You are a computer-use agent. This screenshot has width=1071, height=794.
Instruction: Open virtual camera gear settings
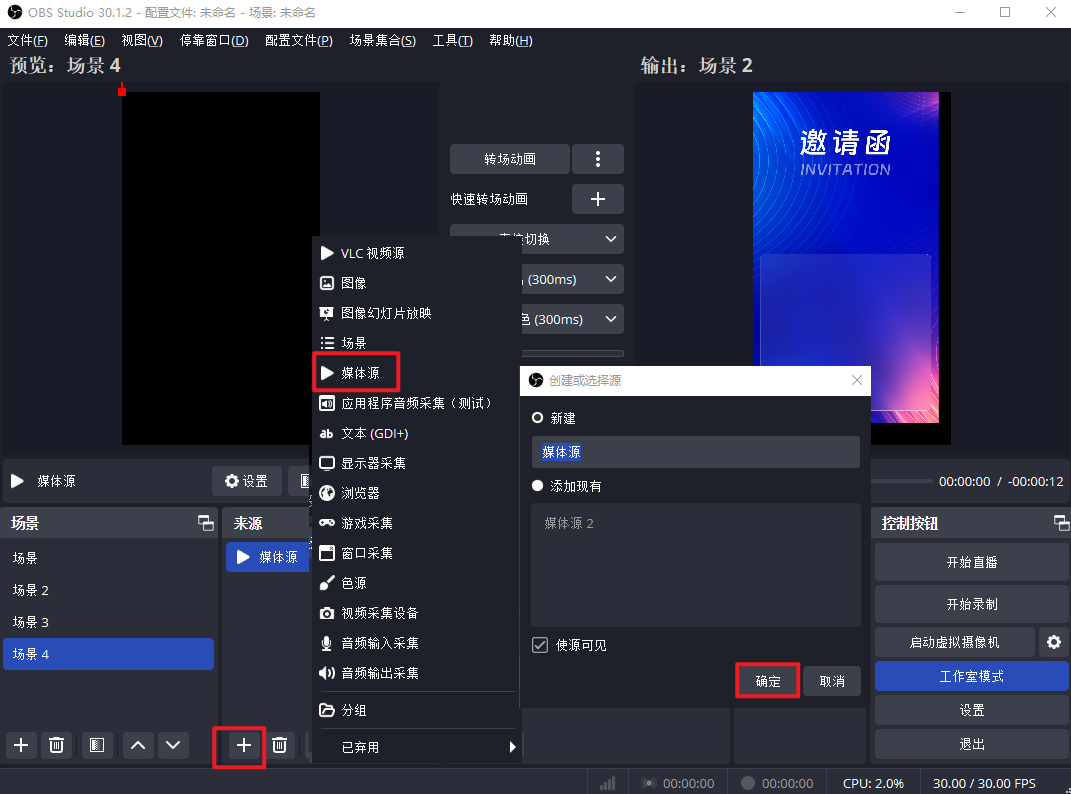(x=1053, y=642)
